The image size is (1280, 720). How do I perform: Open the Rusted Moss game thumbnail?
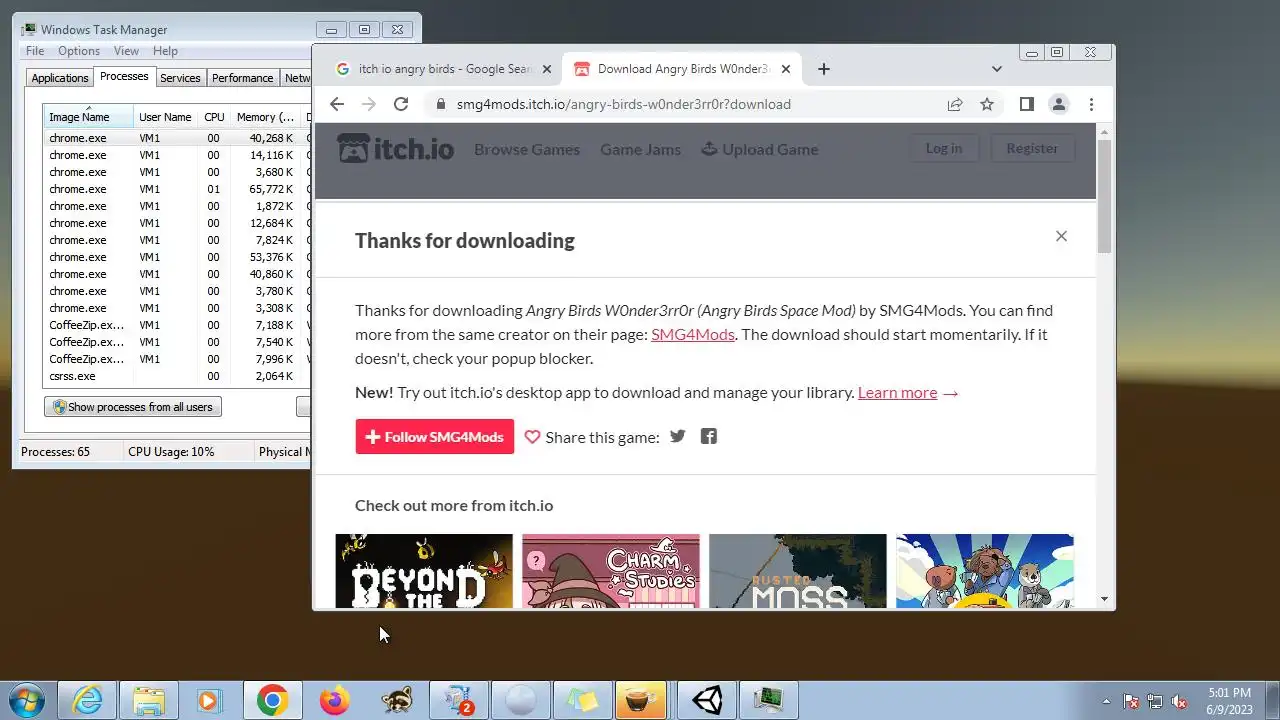tap(797, 571)
